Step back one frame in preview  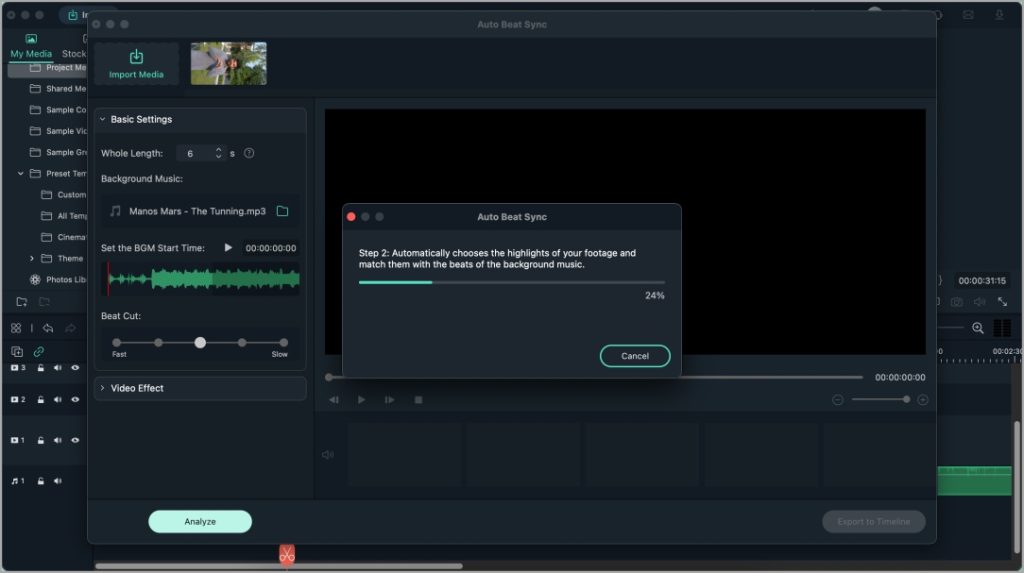tap(334, 400)
